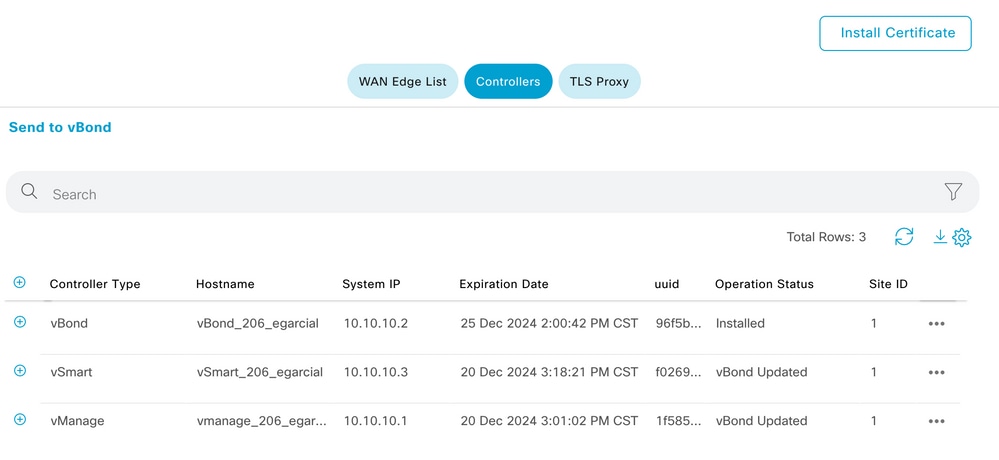Sort by Expiration Date column header
999x460 pixels.
pos(504,284)
